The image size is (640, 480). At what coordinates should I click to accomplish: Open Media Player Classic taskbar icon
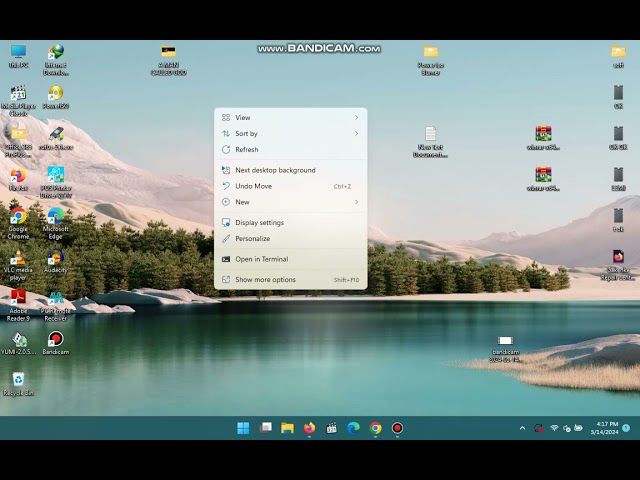coord(331,428)
